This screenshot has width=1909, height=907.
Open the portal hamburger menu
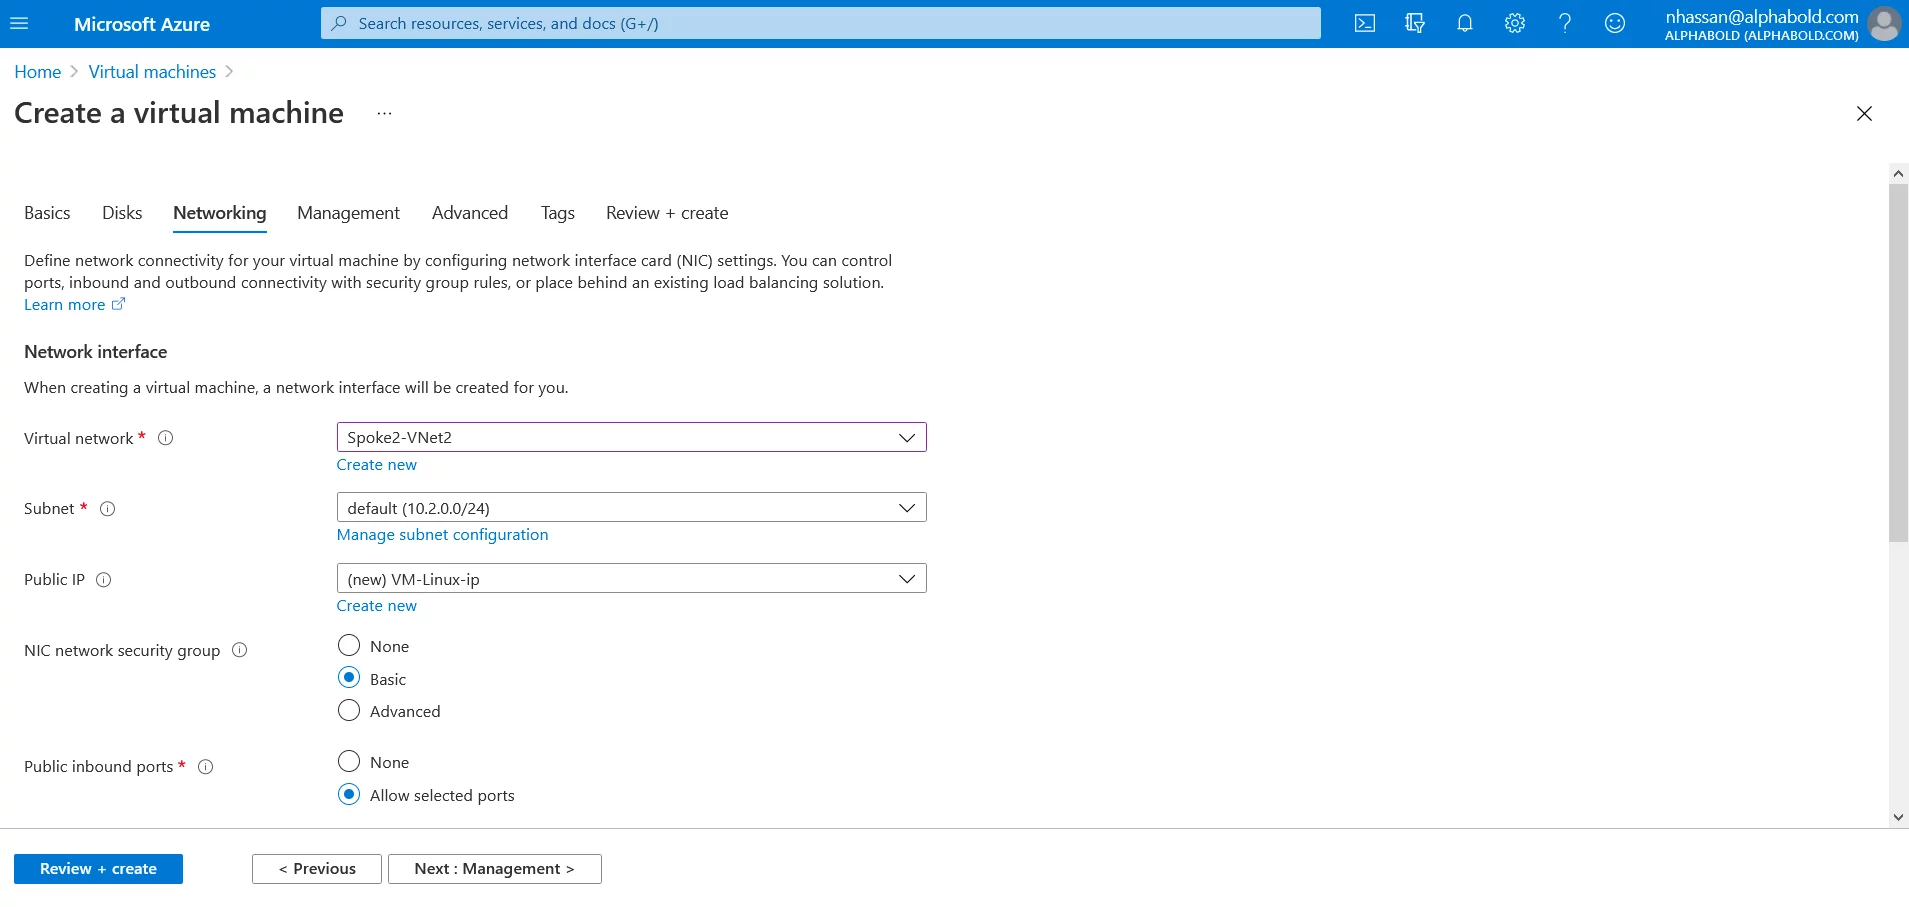[19, 23]
